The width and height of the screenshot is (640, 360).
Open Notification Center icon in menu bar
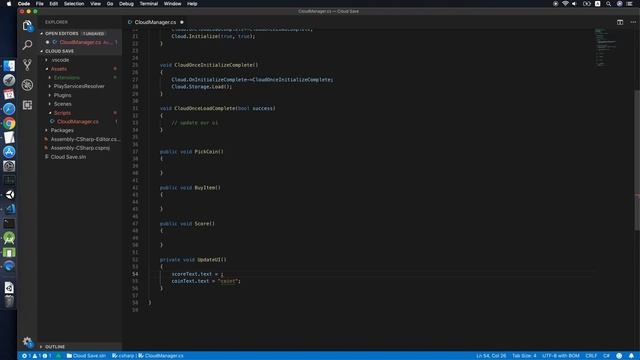629,4
